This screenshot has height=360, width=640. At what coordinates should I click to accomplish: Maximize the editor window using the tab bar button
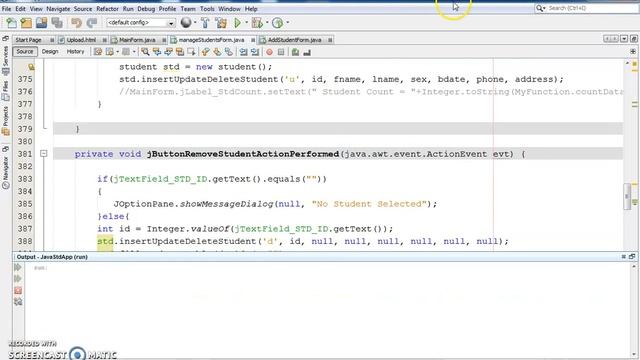[634, 39]
